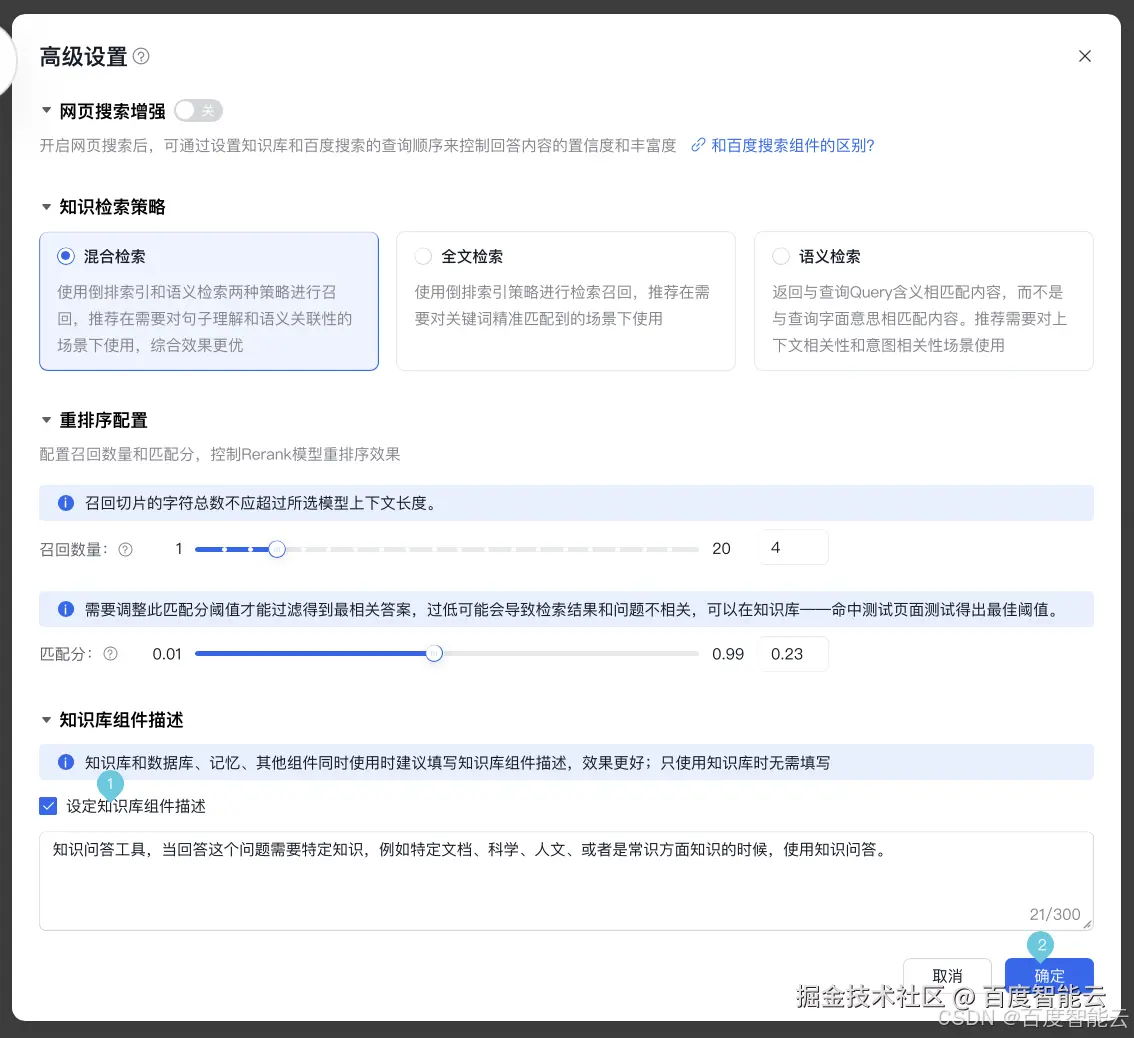Screen dimensions: 1134x1038
Task: Click the info icon in the 召回切片 notice banner
Action: (x=65, y=503)
